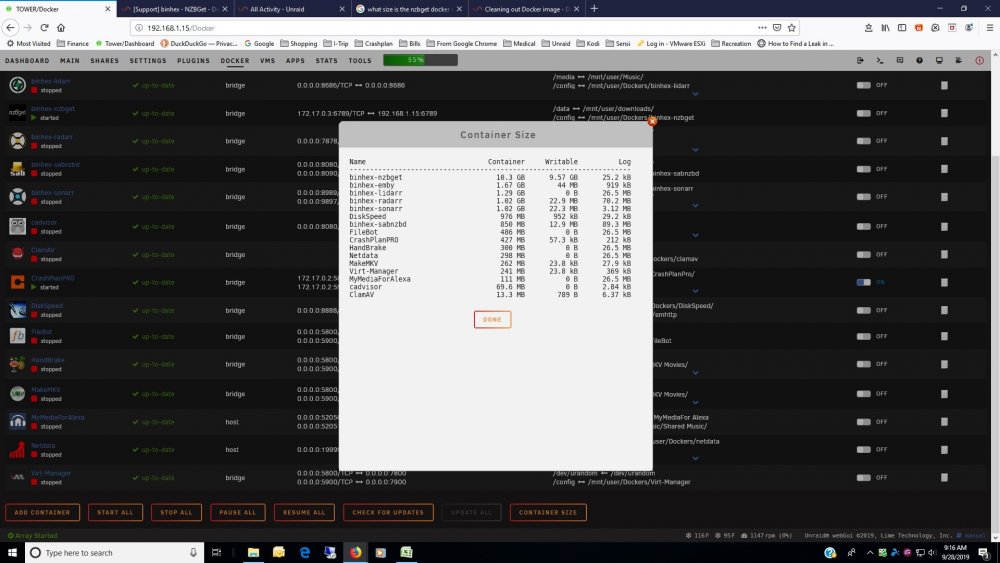Toggle autostart for cadvisor
The height and width of the screenshot is (563, 1000).
[x=864, y=226]
